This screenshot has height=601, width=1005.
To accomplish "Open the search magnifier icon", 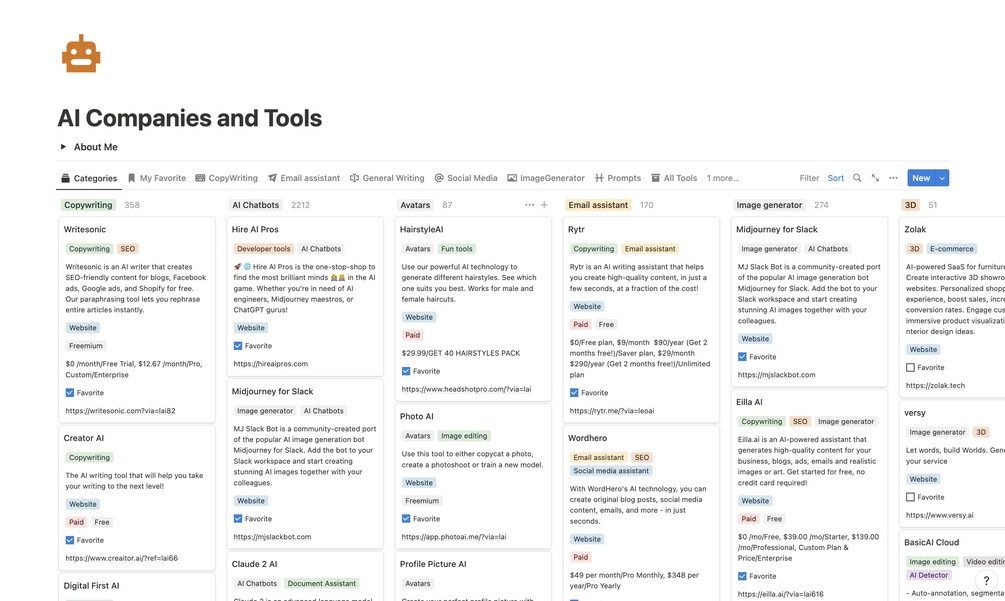I will point(857,178).
